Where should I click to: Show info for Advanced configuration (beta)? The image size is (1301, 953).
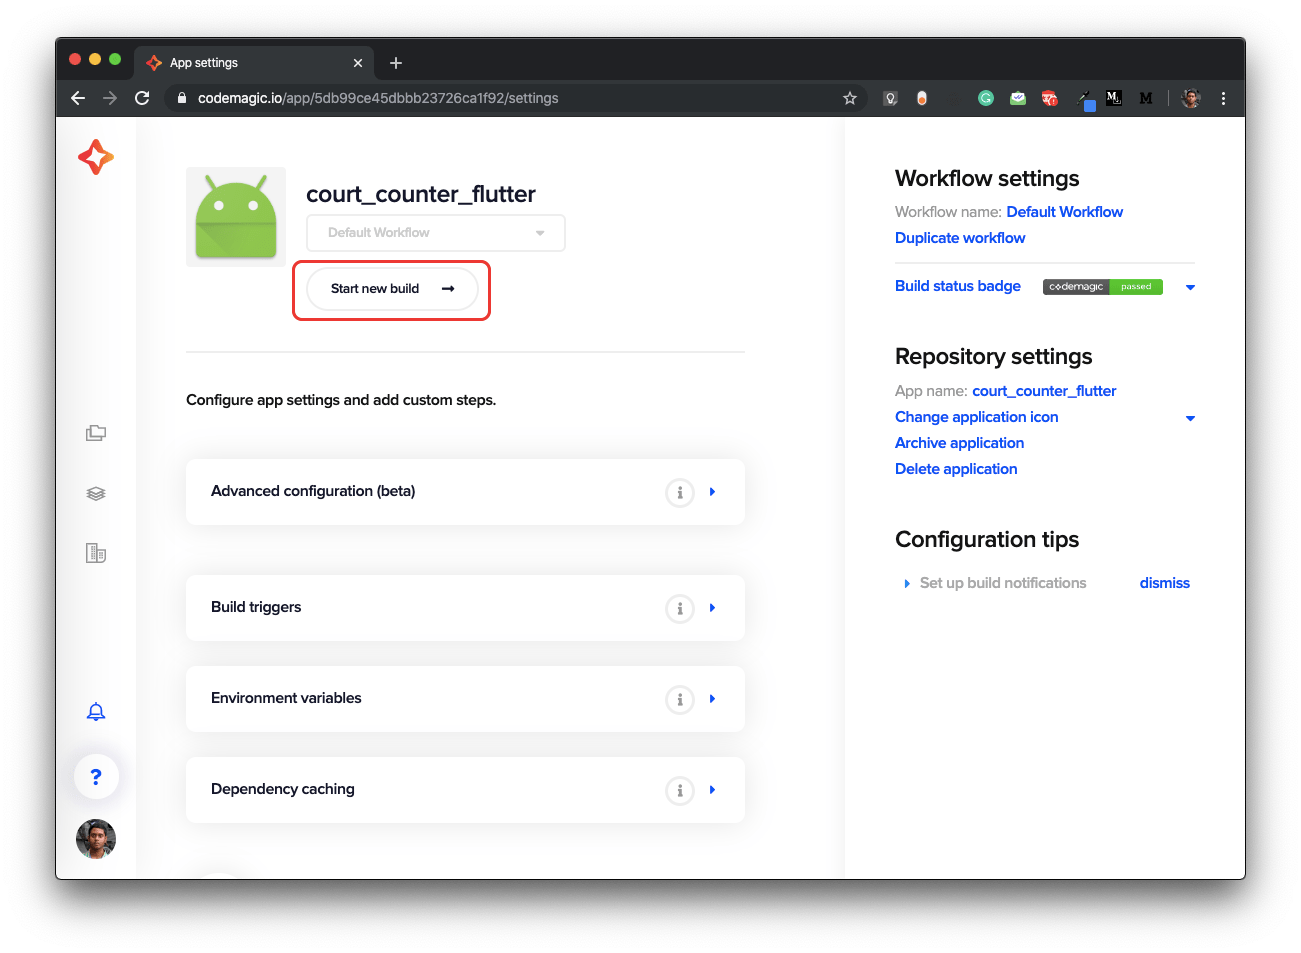pos(680,492)
